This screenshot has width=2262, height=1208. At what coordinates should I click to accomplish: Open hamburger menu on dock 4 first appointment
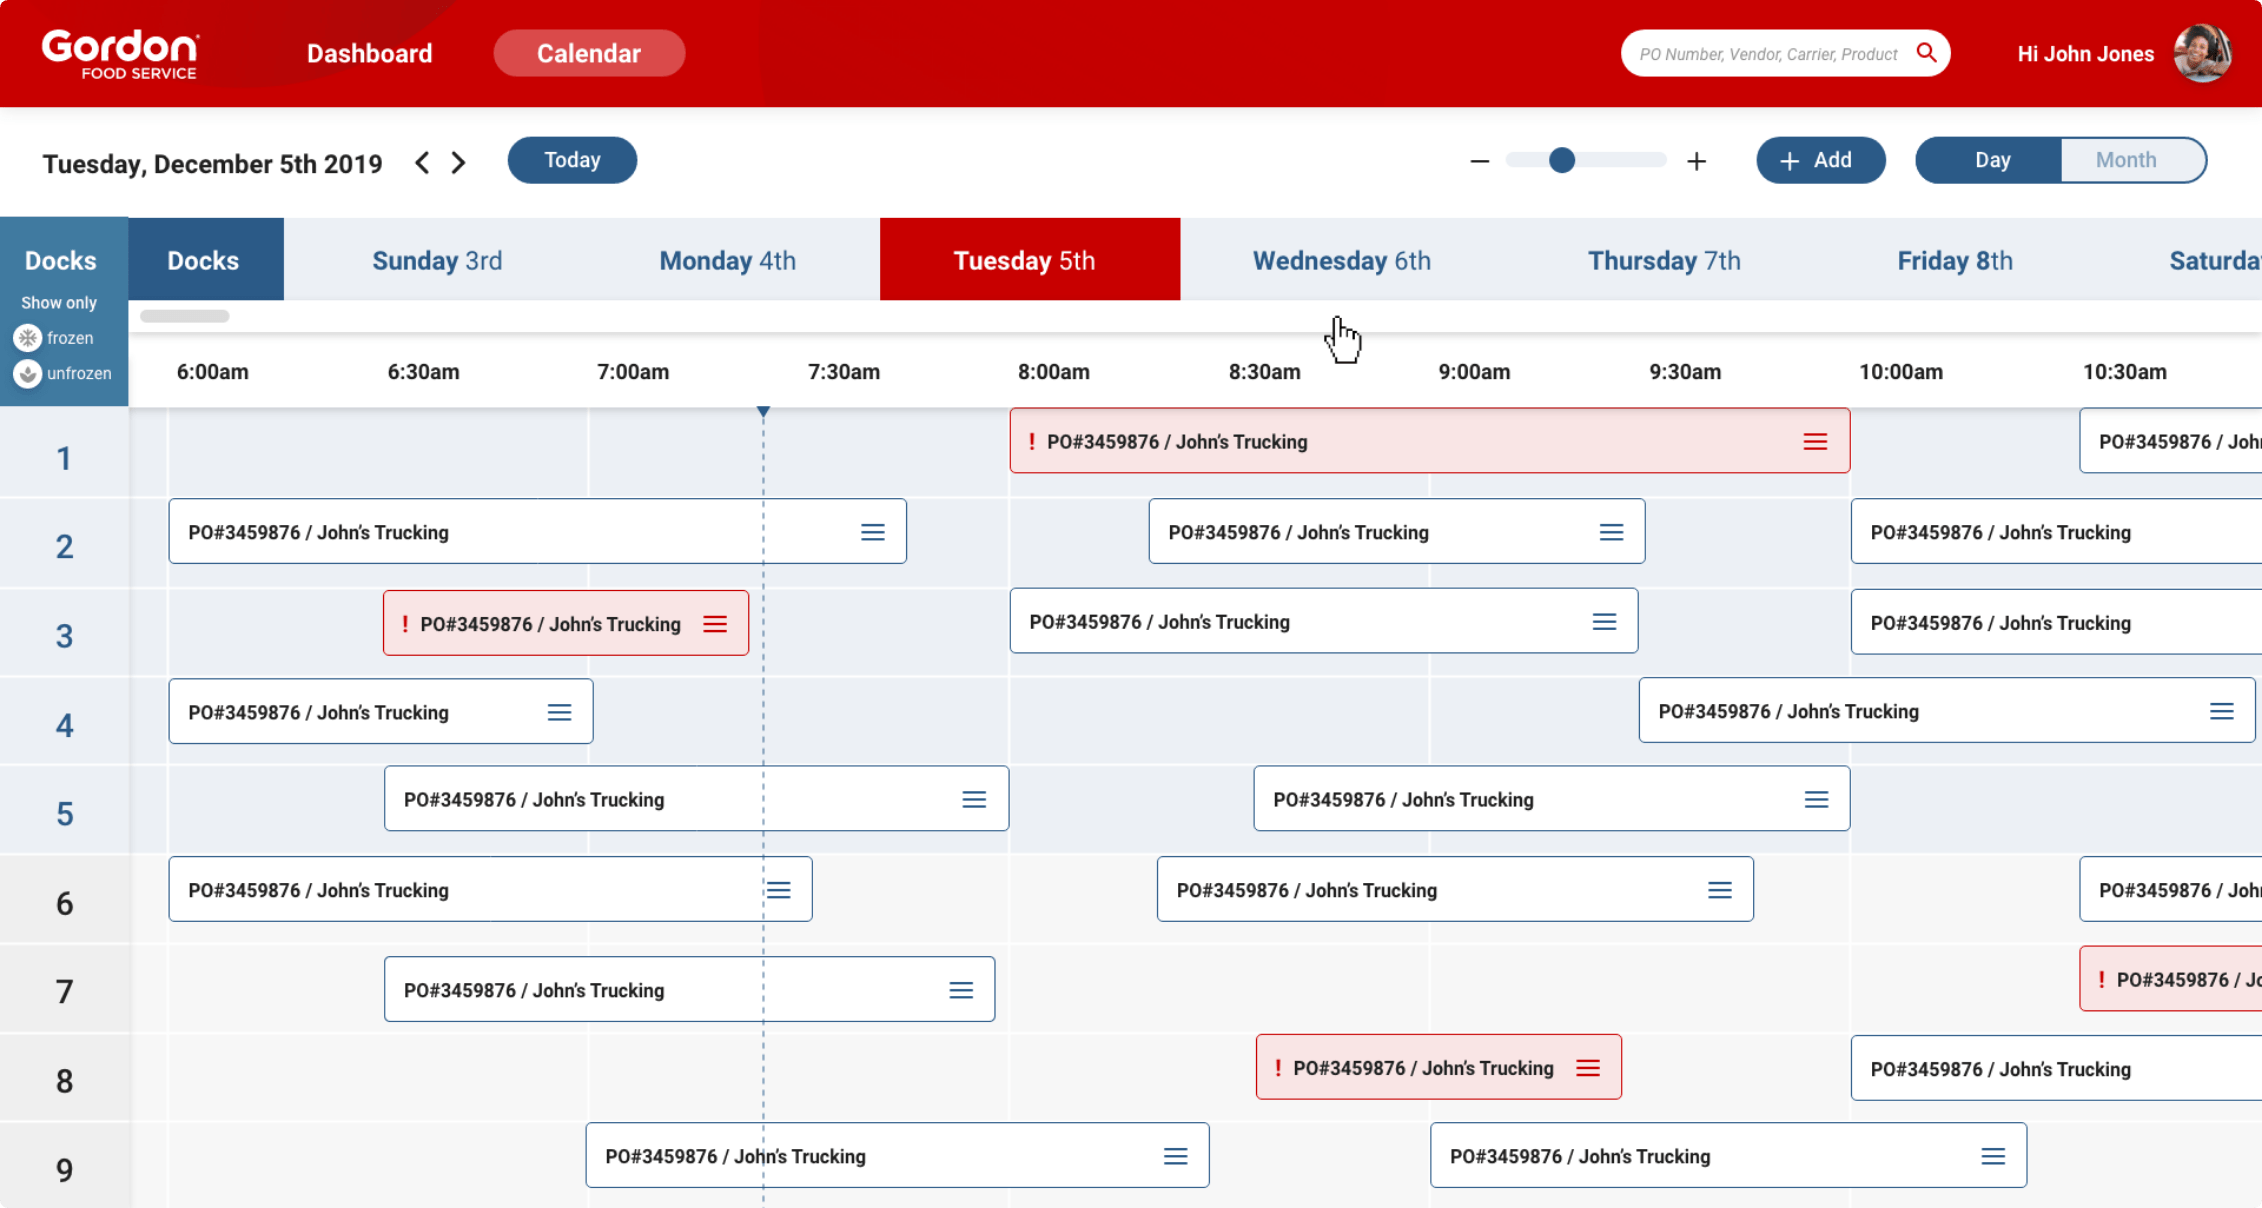(559, 712)
